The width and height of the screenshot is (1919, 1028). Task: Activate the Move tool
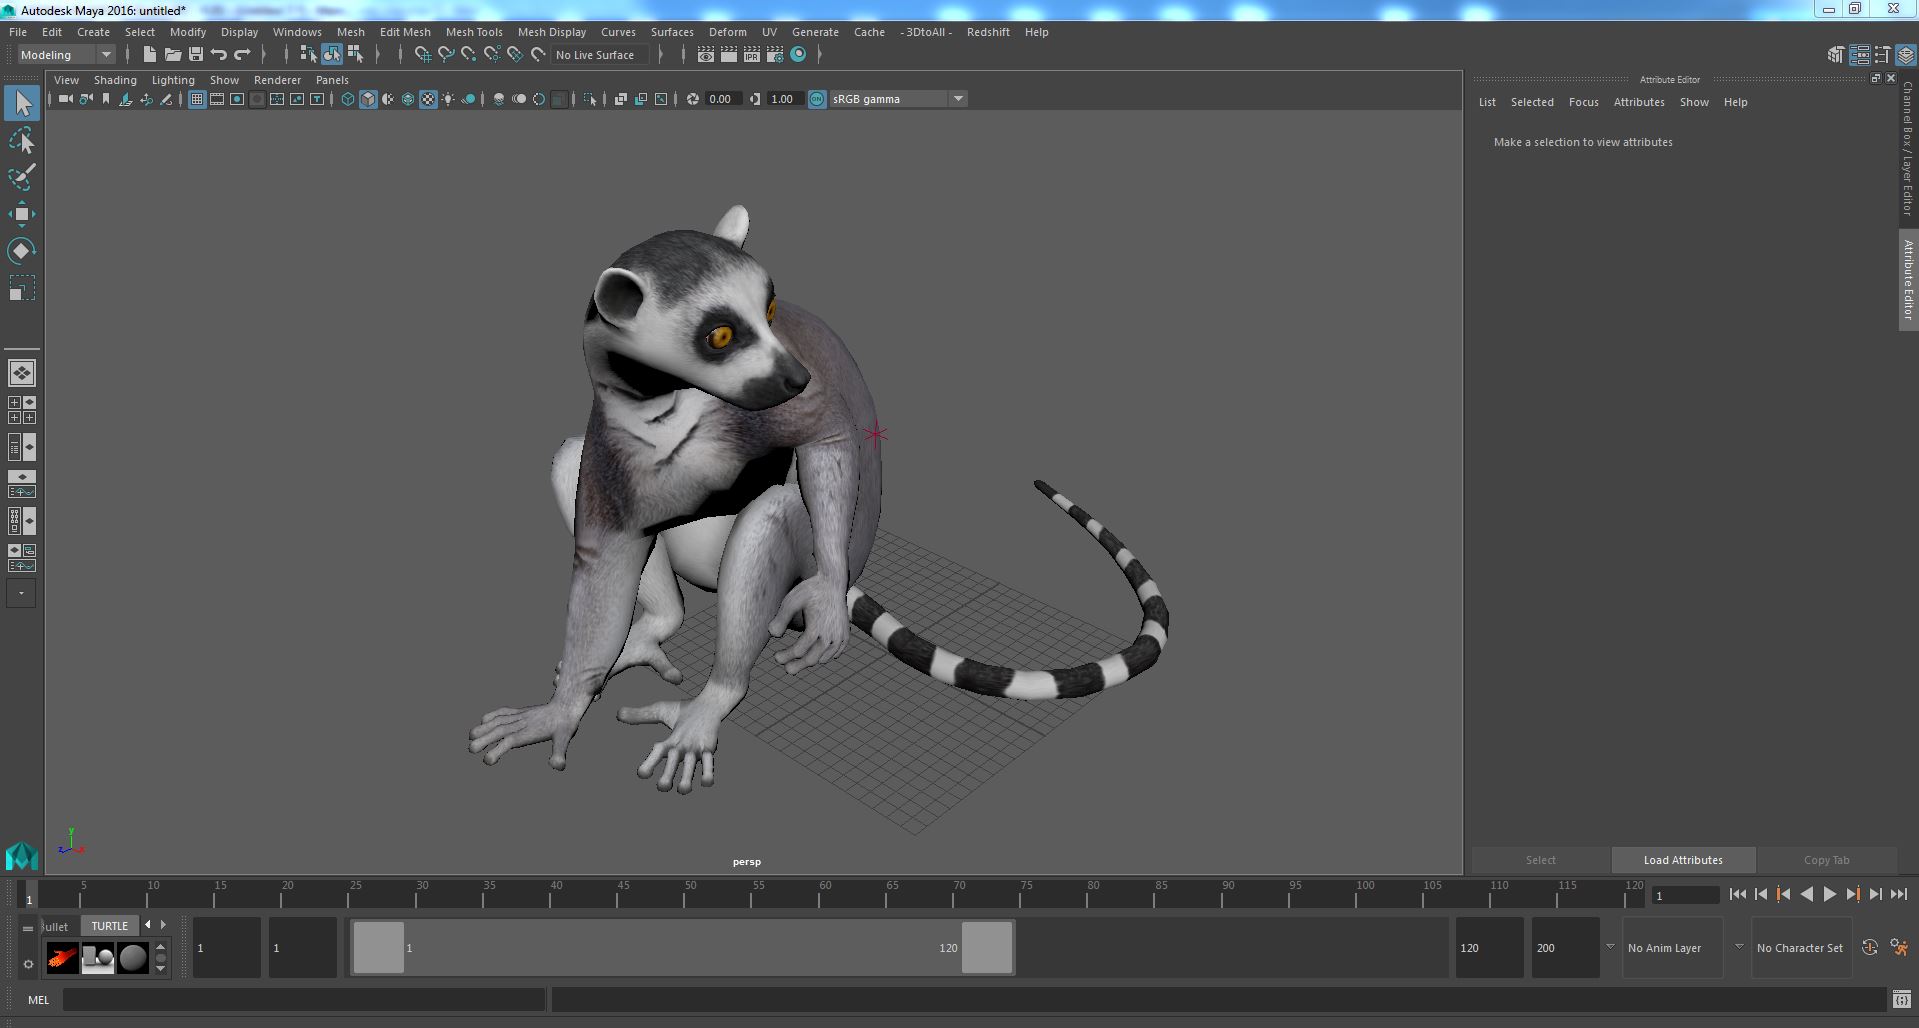point(22,214)
